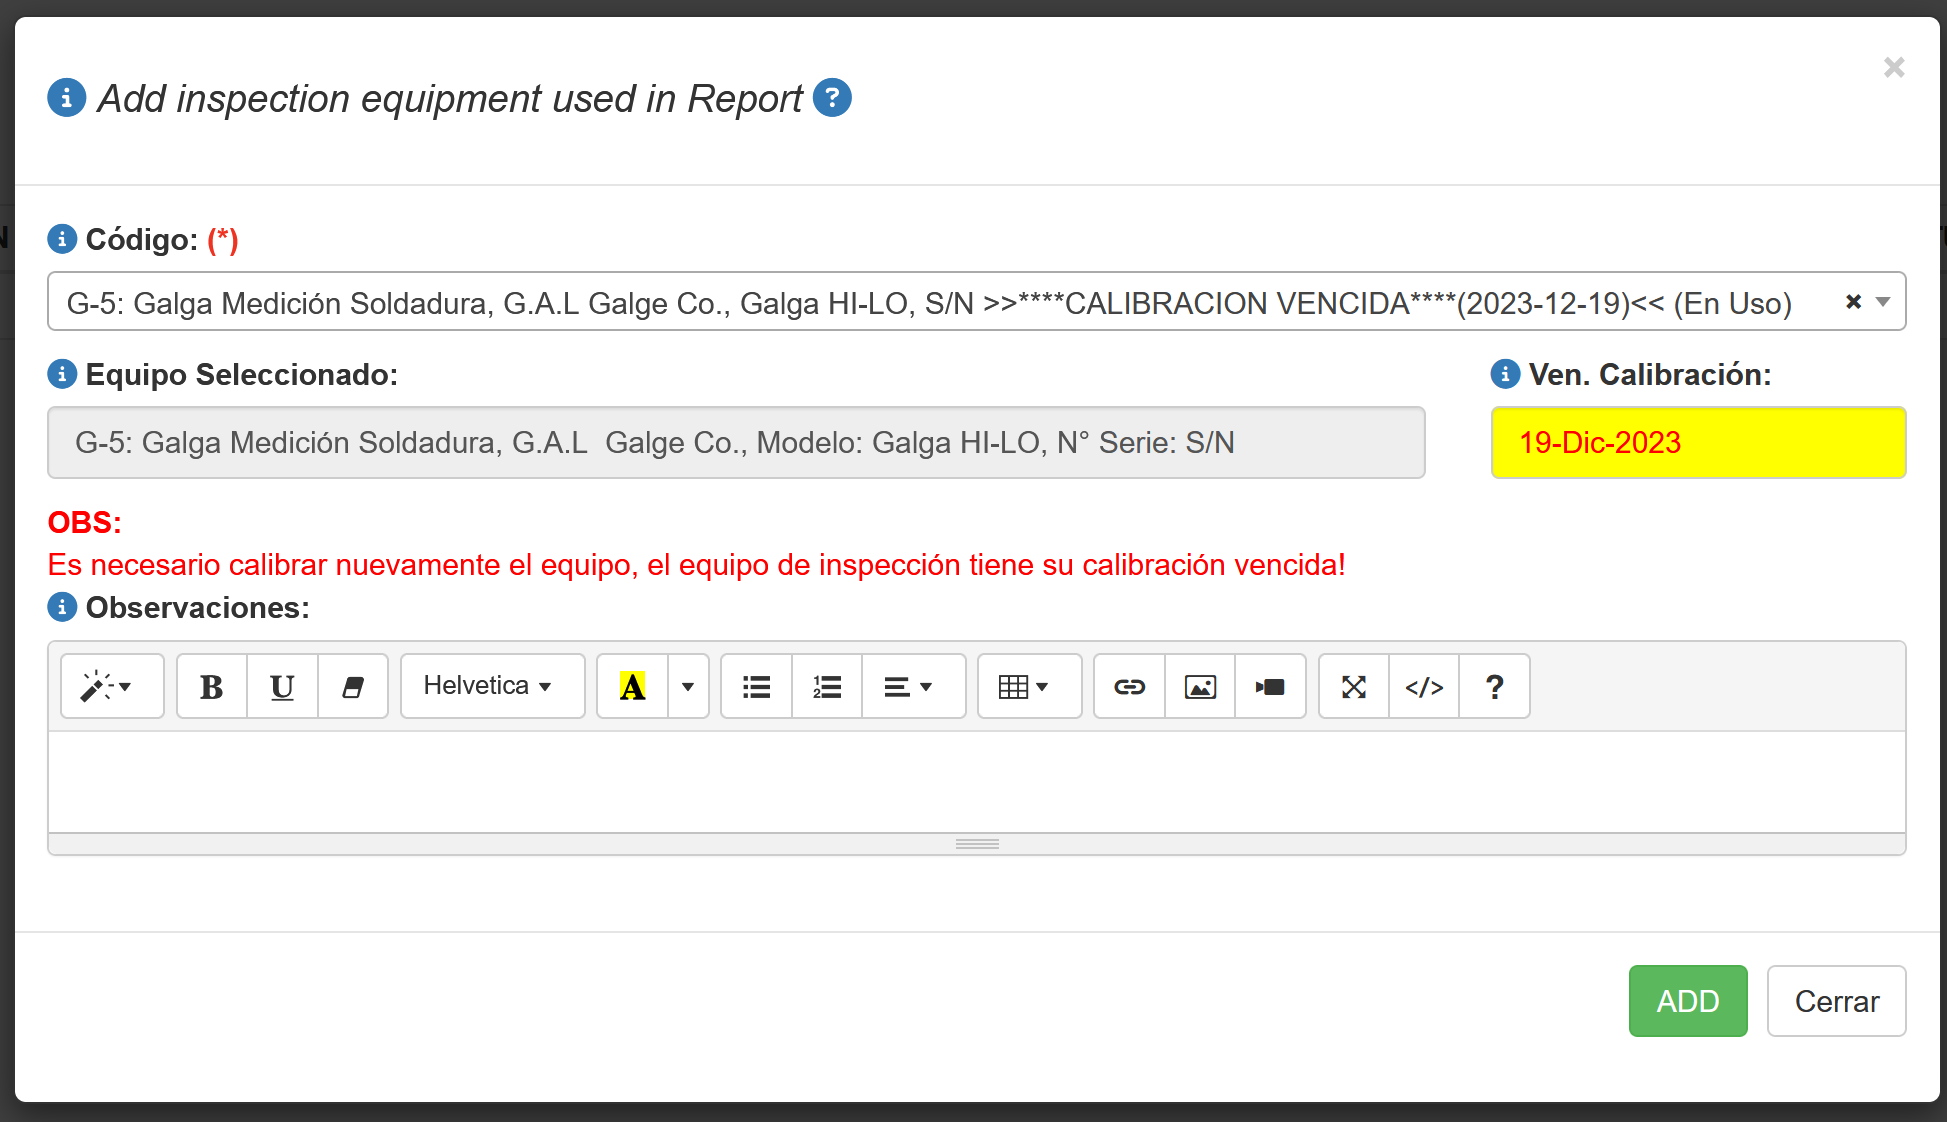Click the Cerrar button
This screenshot has width=1947, height=1122.
pyautogui.click(x=1836, y=1001)
